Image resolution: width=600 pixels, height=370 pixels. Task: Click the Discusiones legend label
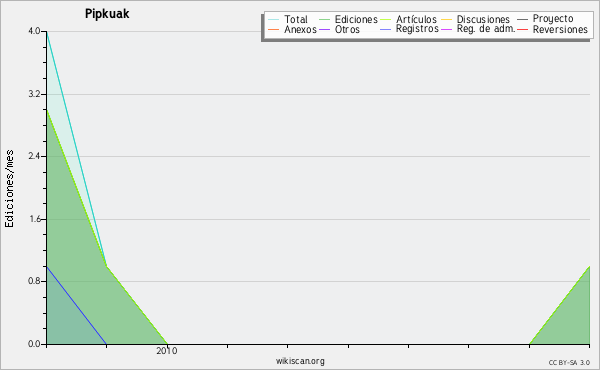point(483,19)
